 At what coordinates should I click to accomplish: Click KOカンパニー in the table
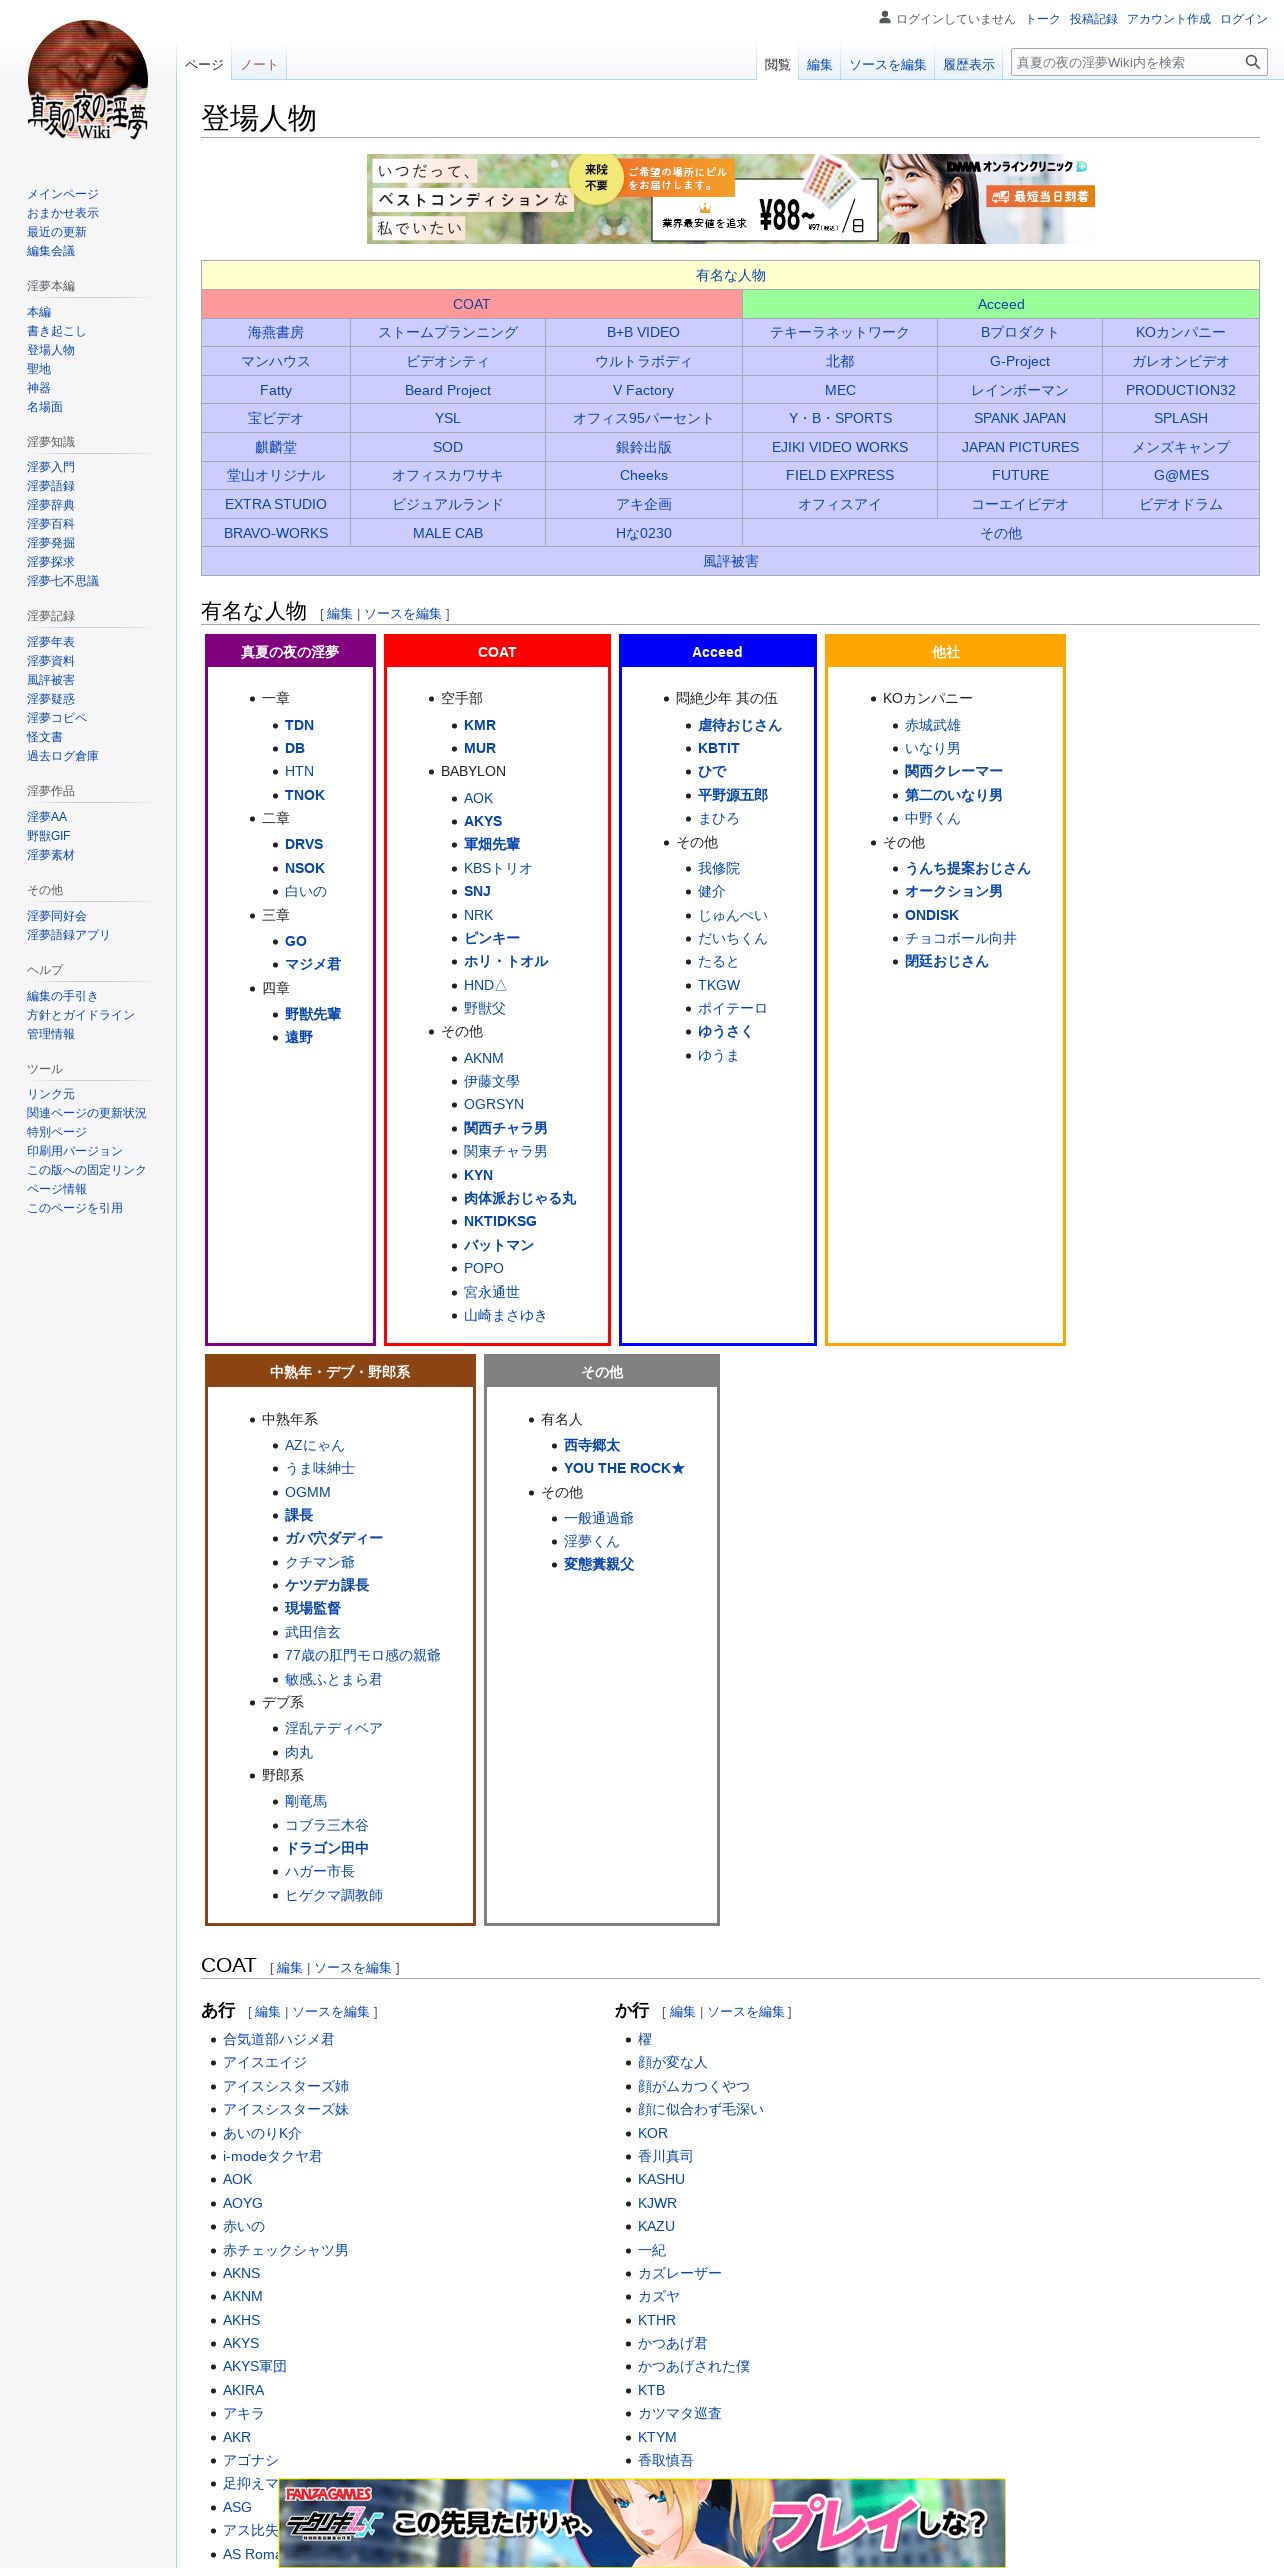pos(1180,332)
